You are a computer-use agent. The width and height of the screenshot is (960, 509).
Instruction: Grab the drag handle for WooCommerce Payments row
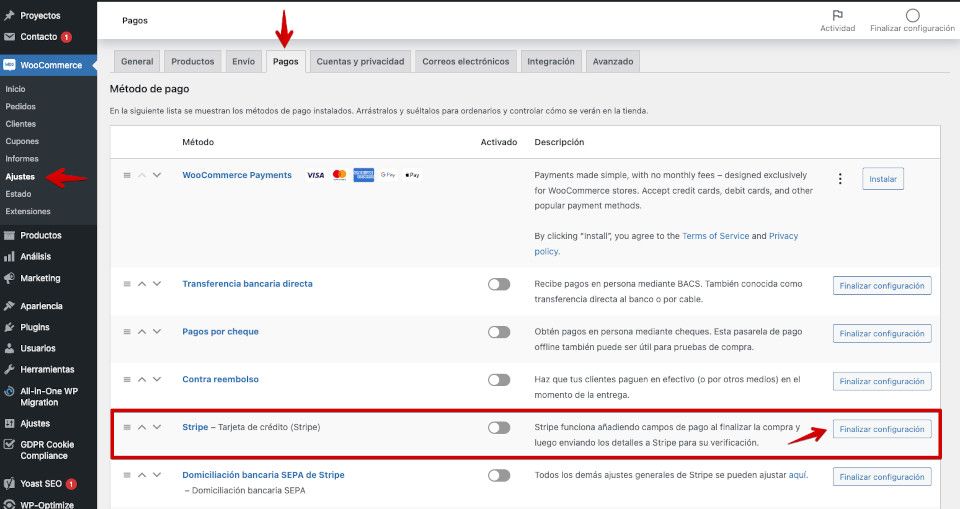click(x=127, y=175)
